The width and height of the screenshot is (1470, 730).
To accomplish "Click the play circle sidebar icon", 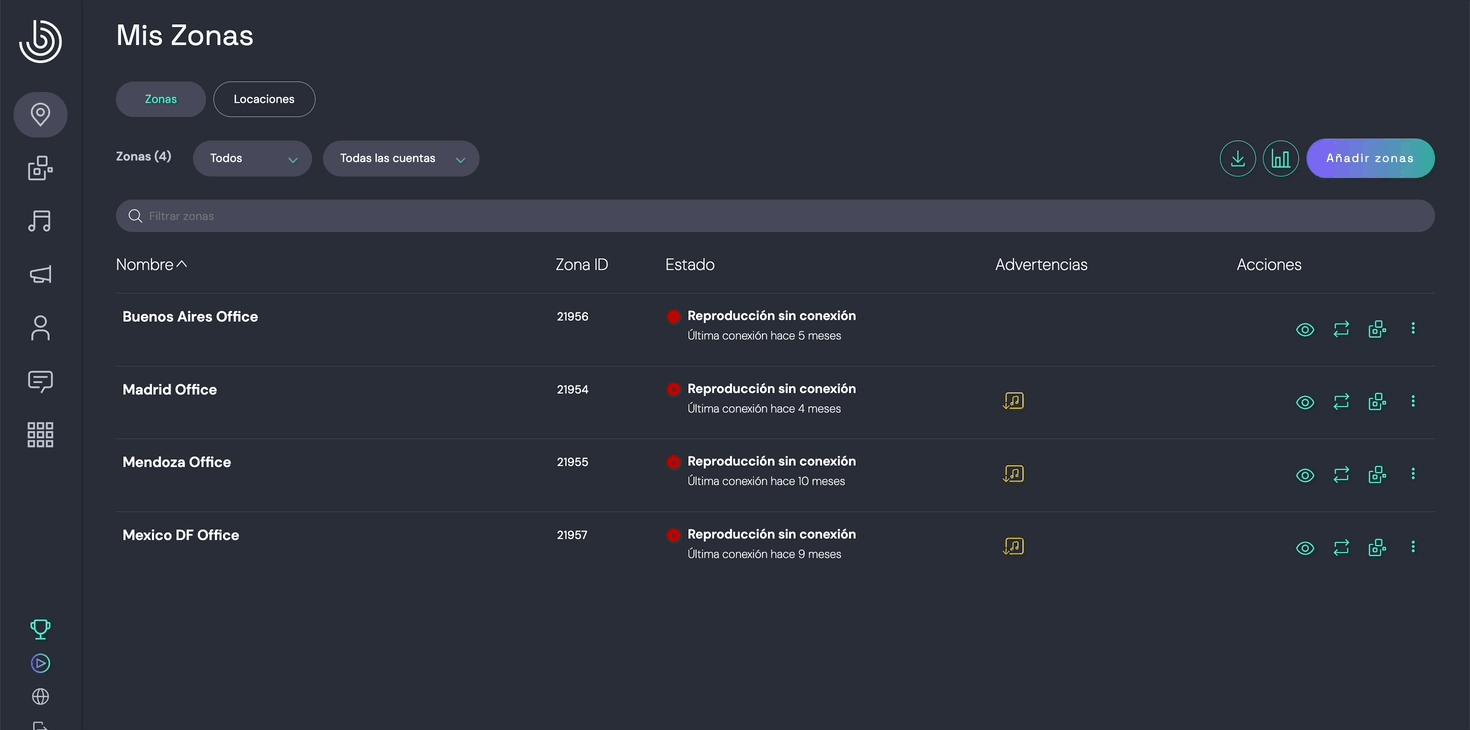I will [x=40, y=663].
